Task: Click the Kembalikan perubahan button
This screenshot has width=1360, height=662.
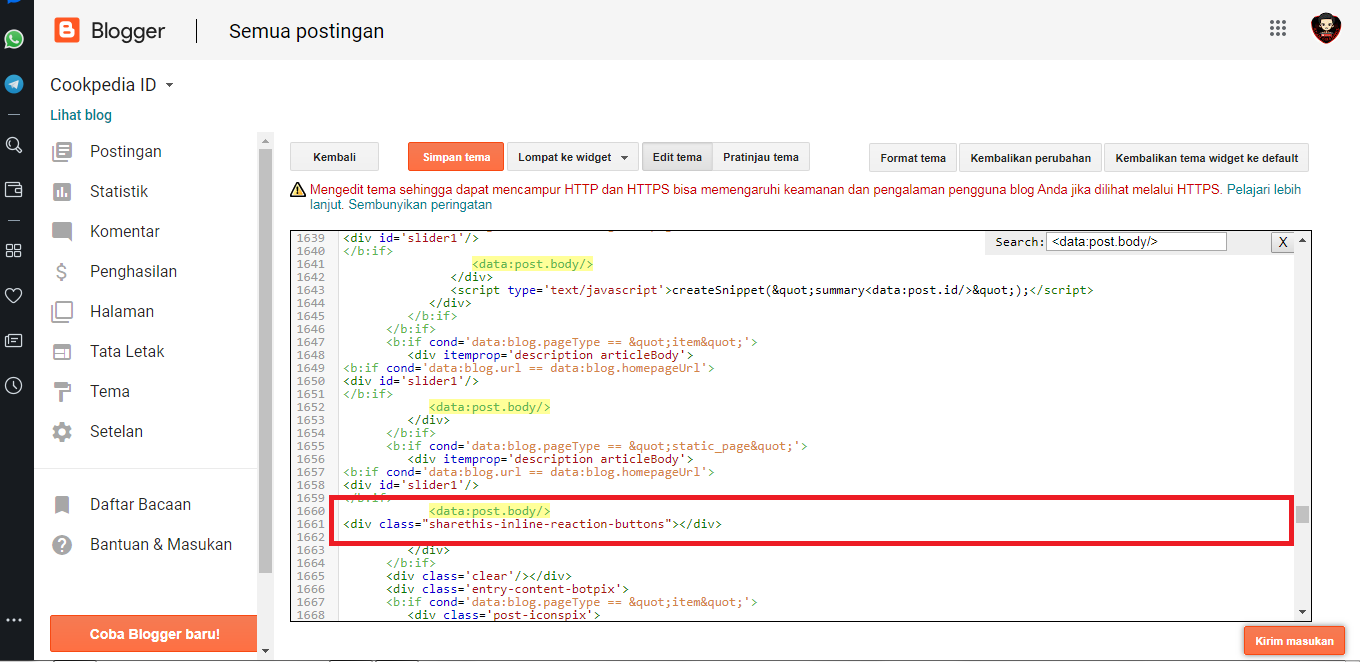Action: pos(1030,158)
